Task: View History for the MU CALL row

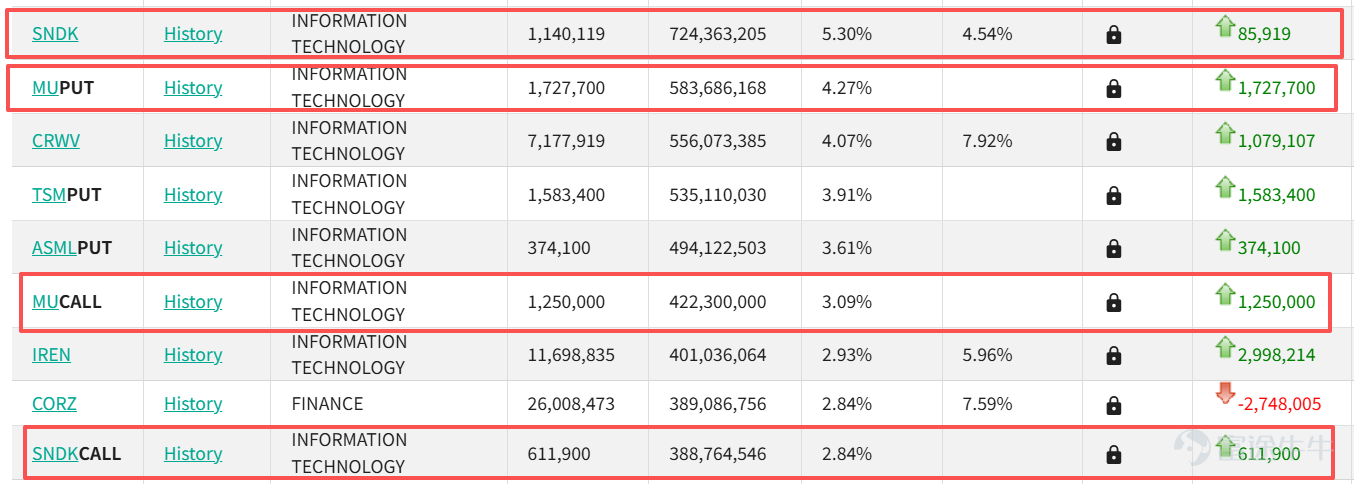Action: (x=193, y=302)
